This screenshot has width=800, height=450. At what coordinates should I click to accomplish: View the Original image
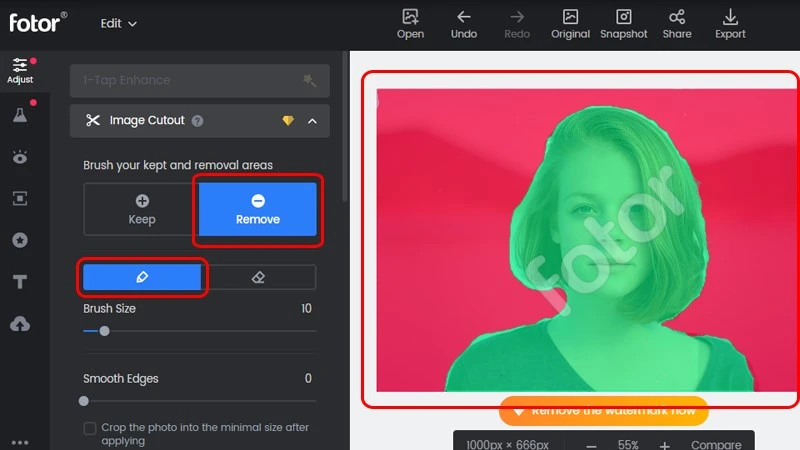coord(570,23)
